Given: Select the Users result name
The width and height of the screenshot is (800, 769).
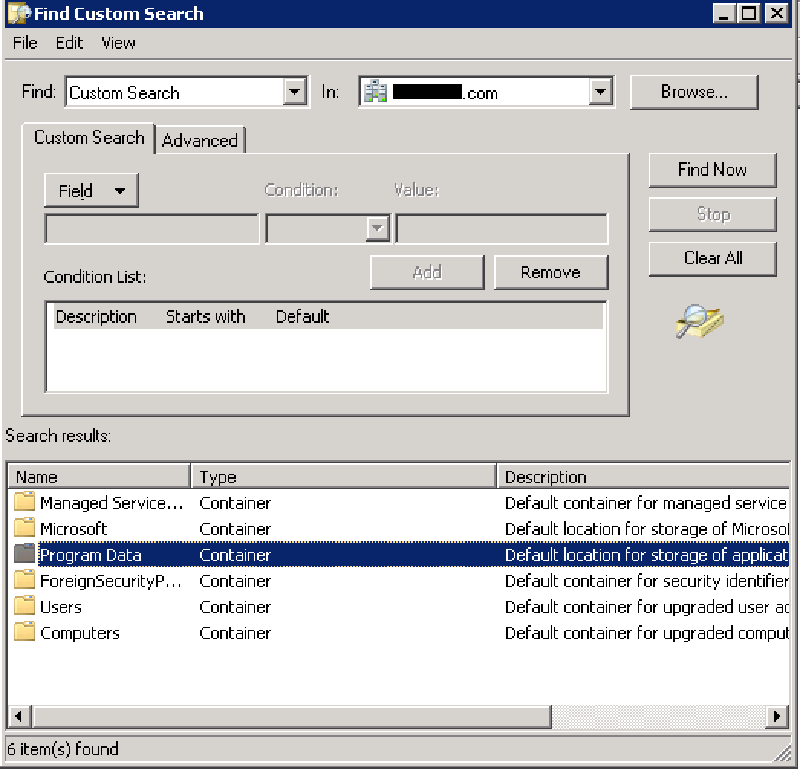Looking at the screenshot, I should (61, 607).
